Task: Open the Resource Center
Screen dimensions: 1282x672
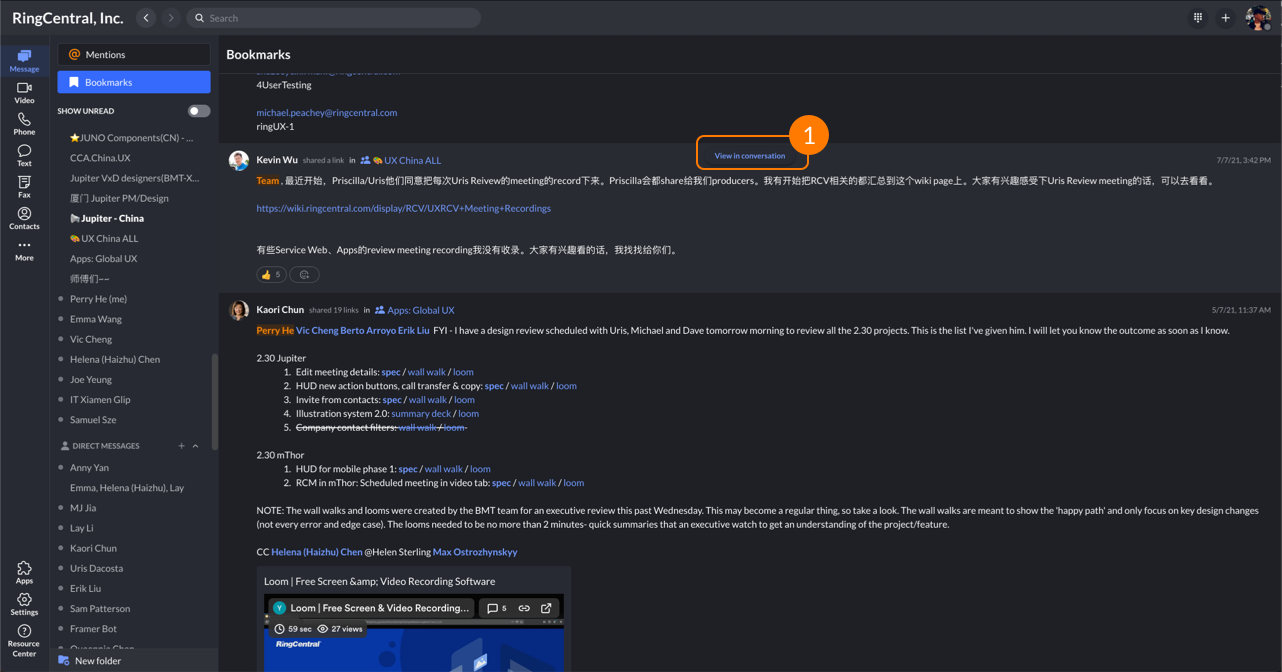Action: pyautogui.click(x=24, y=640)
